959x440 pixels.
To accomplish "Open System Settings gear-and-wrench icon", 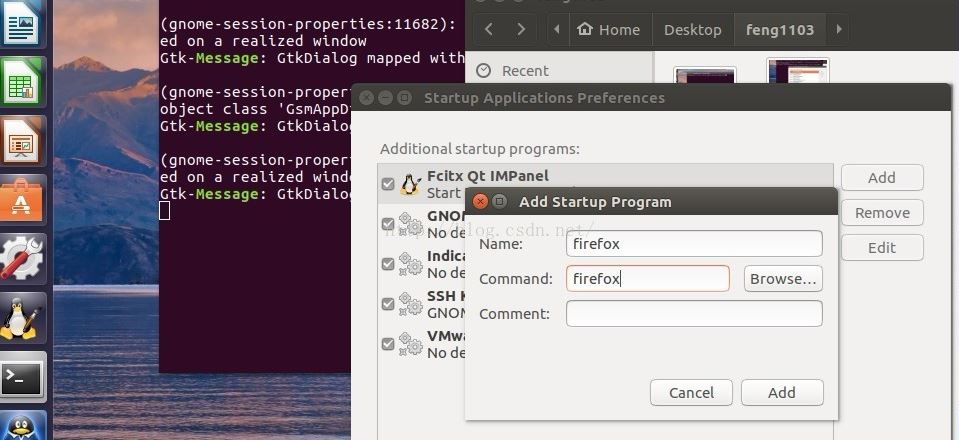I will tap(23, 258).
